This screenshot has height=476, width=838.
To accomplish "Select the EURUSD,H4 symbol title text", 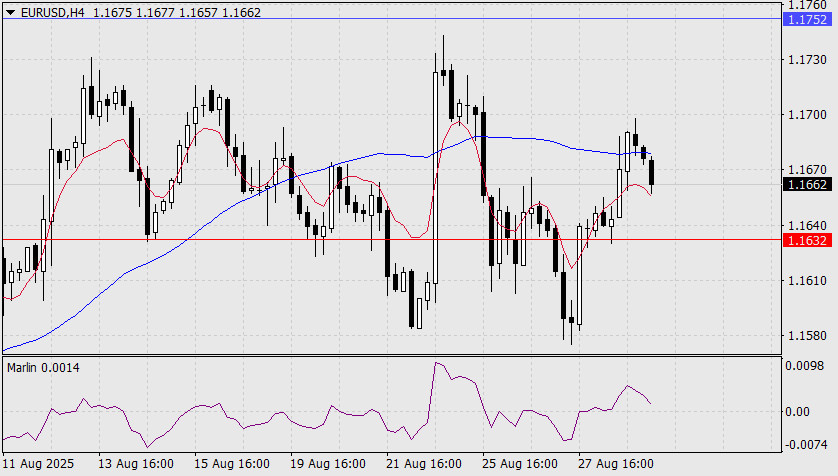I will [52, 12].
